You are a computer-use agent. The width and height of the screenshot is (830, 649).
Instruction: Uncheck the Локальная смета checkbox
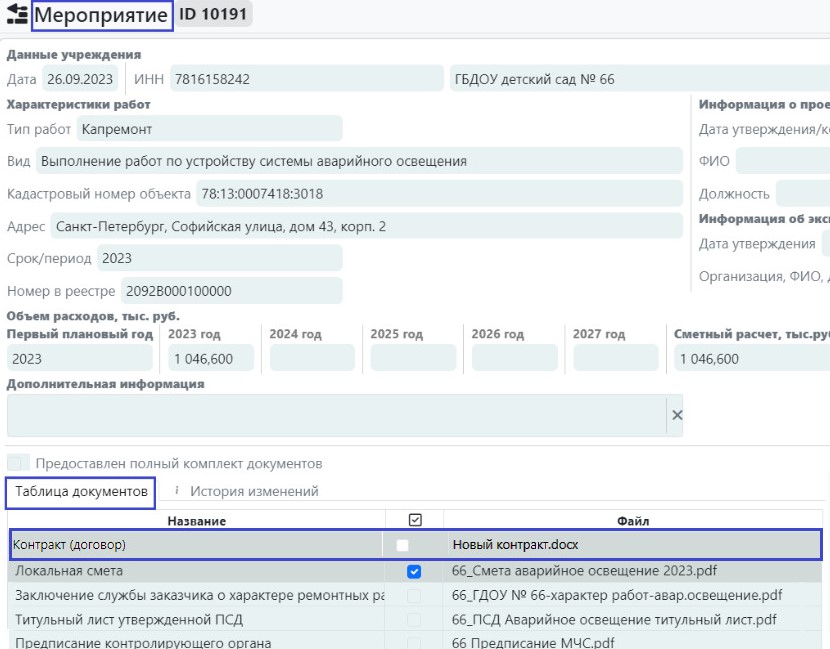click(414, 571)
